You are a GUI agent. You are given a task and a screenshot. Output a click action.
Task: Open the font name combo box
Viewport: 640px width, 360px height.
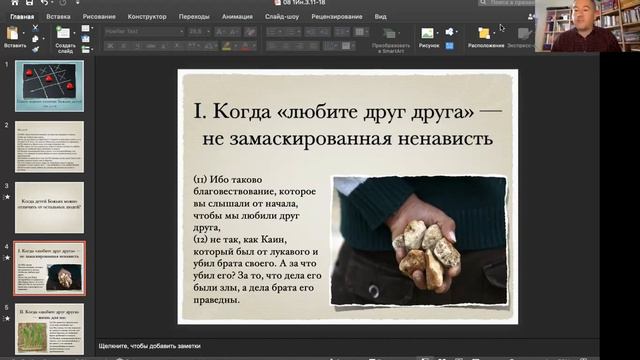click(144, 31)
